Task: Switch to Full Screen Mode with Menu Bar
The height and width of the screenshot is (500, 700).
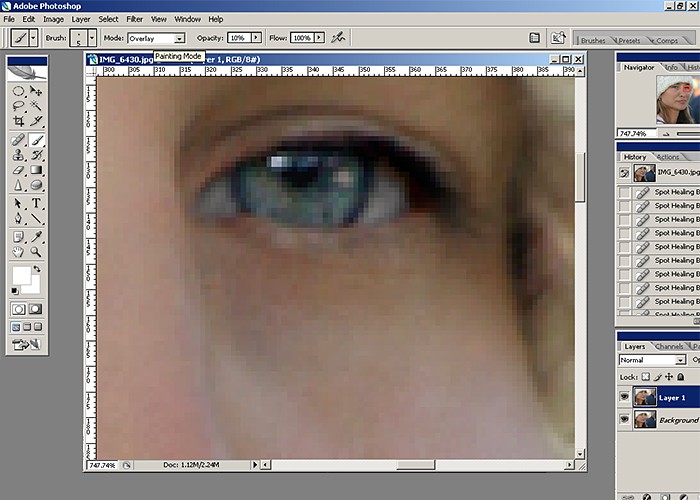Action: [27, 327]
